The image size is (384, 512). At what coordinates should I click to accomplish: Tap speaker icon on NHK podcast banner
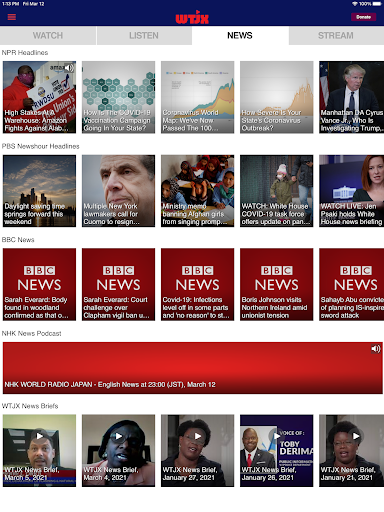(376, 349)
